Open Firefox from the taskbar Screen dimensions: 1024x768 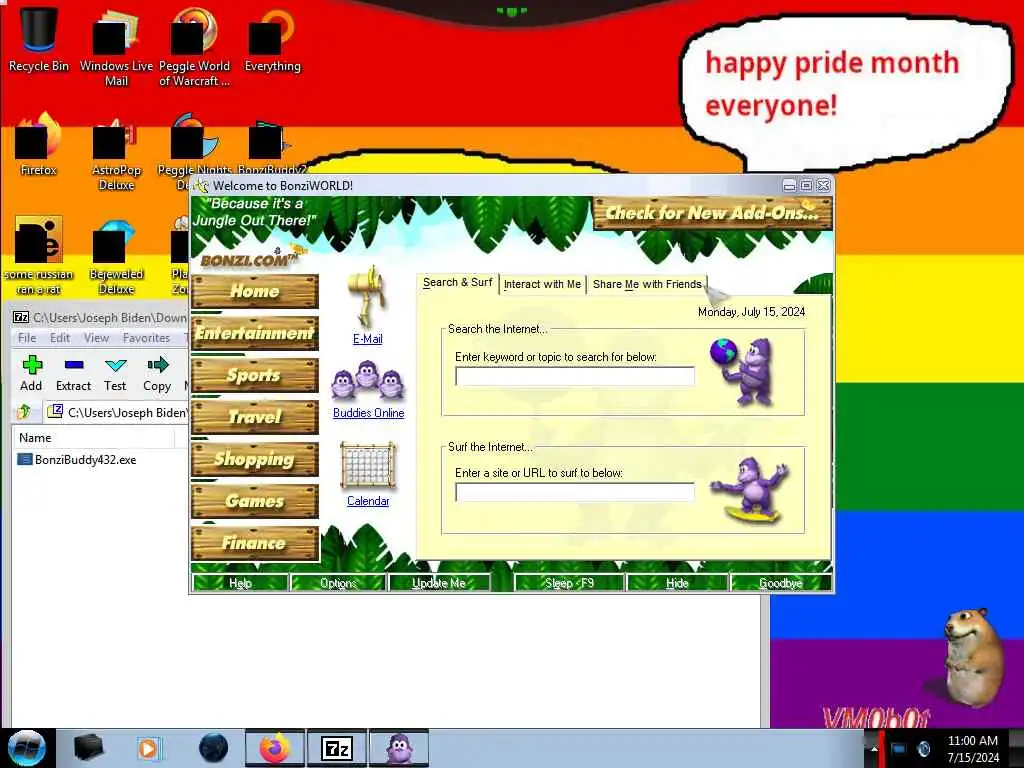pyautogui.click(x=275, y=748)
